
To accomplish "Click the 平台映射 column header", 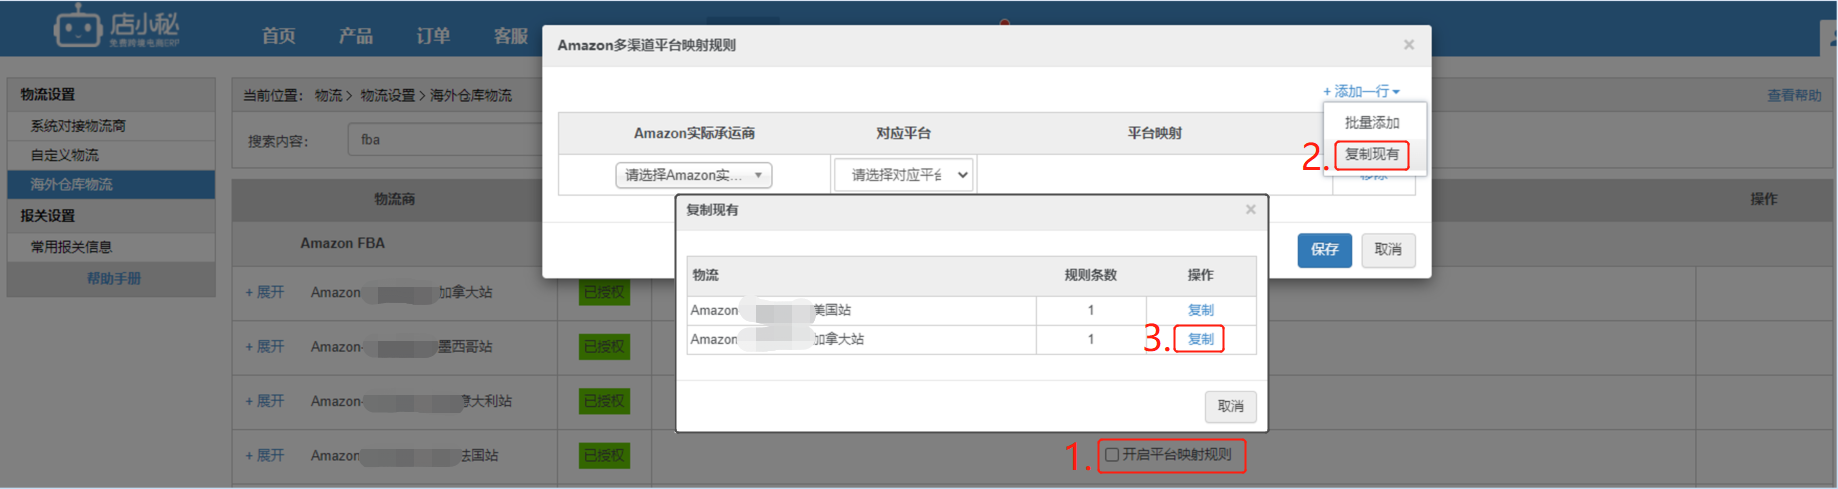I will pos(1154,133).
